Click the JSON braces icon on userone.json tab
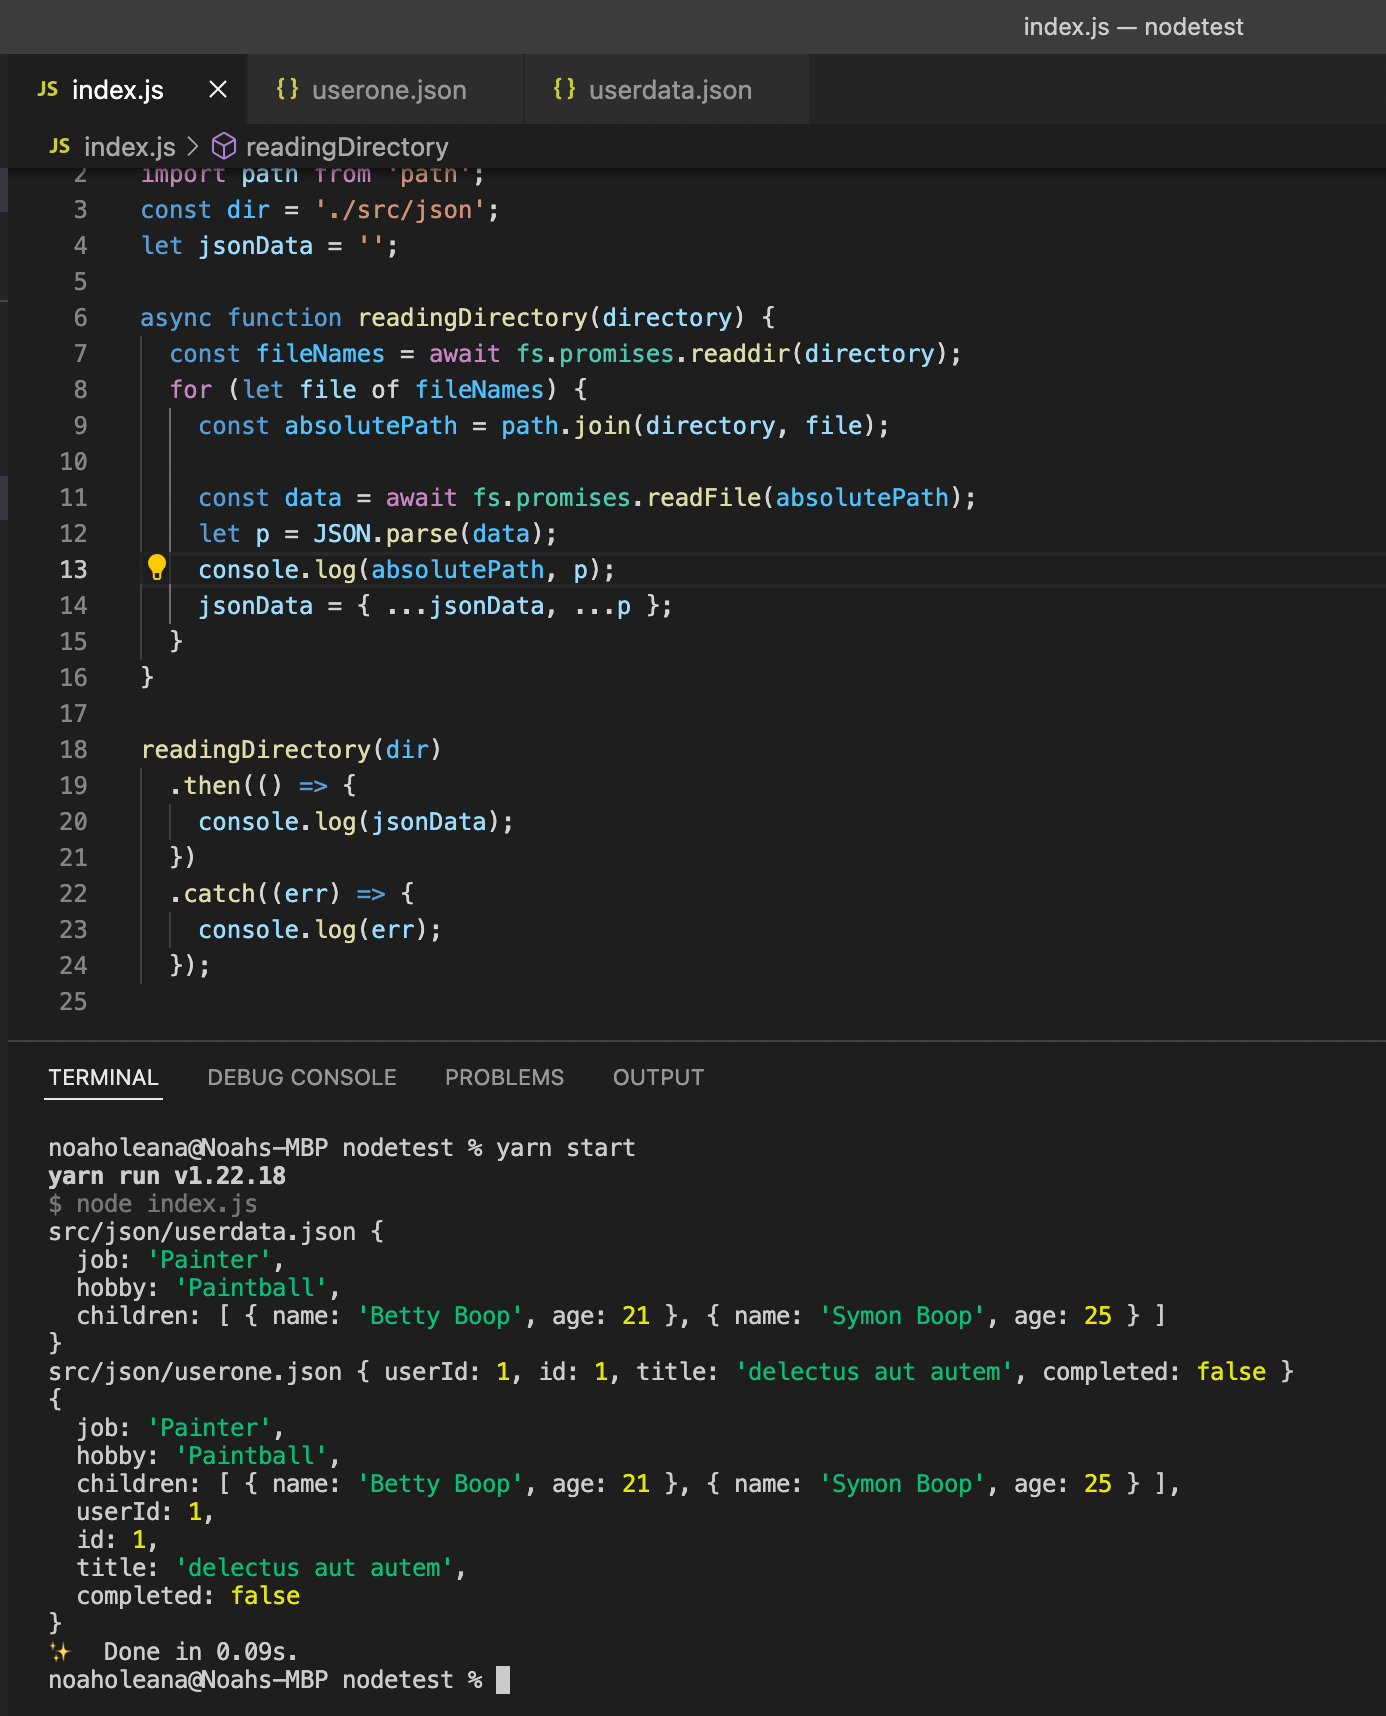 click(x=287, y=89)
